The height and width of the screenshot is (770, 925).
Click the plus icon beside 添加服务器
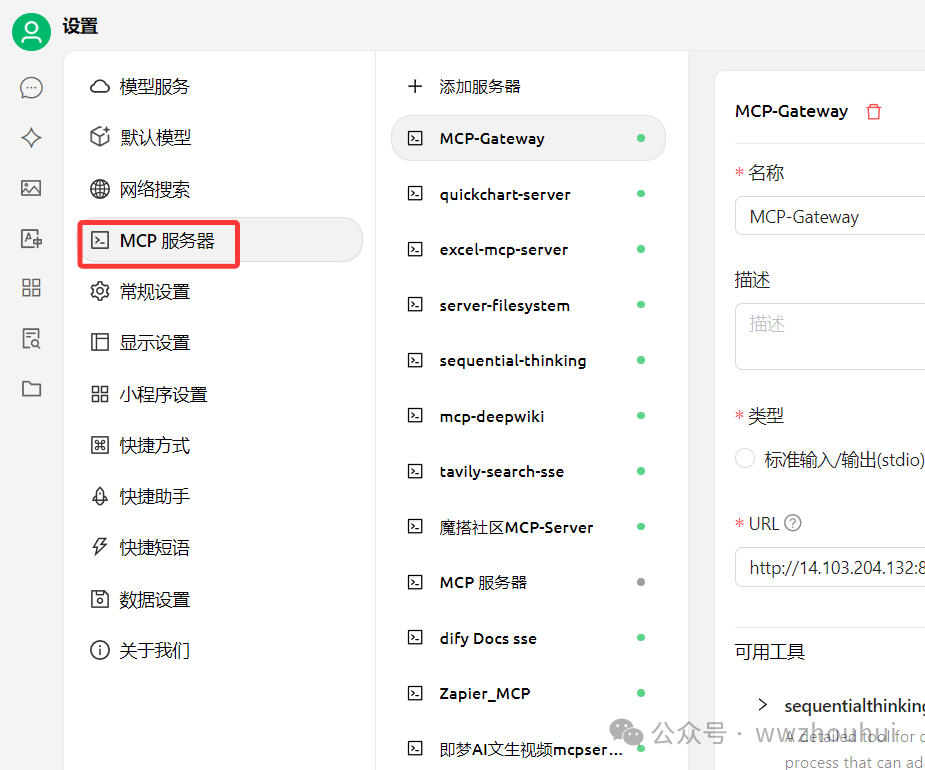pos(415,86)
